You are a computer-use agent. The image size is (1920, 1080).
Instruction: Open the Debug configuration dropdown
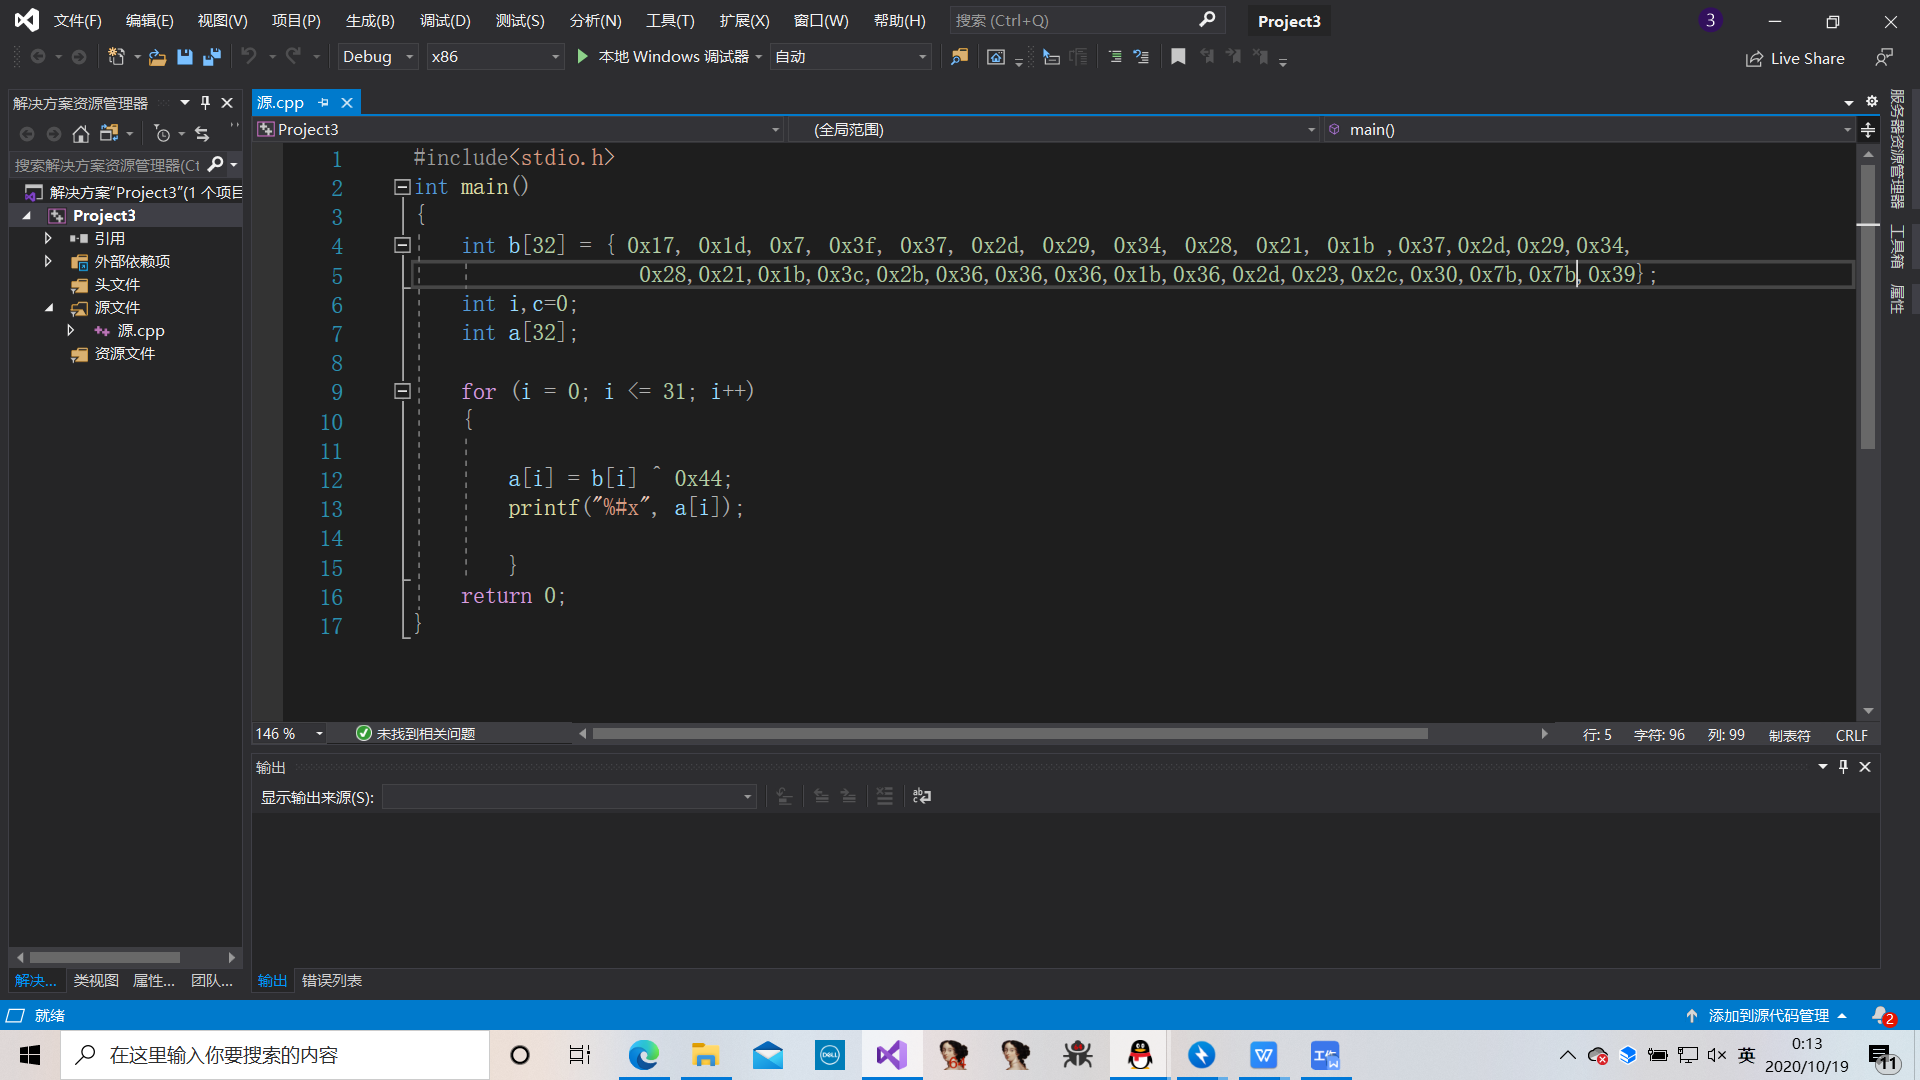coord(378,57)
